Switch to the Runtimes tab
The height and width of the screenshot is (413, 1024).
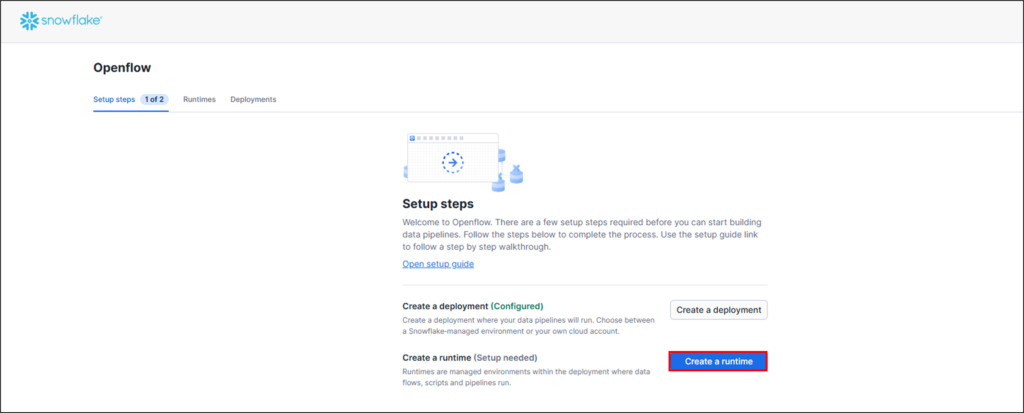pyautogui.click(x=199, y=99)
